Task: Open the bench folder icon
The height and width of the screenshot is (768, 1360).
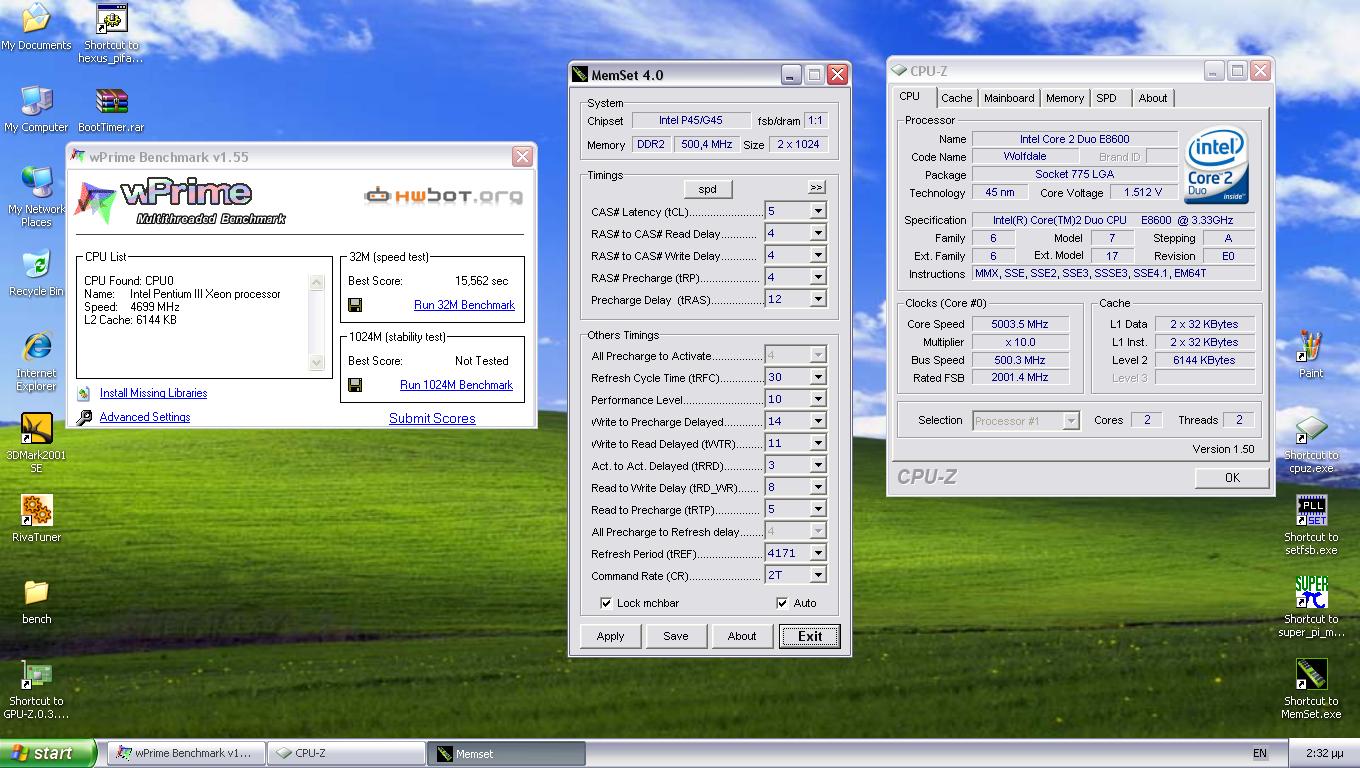Action: pyautogui.click(x=36, y=593)
